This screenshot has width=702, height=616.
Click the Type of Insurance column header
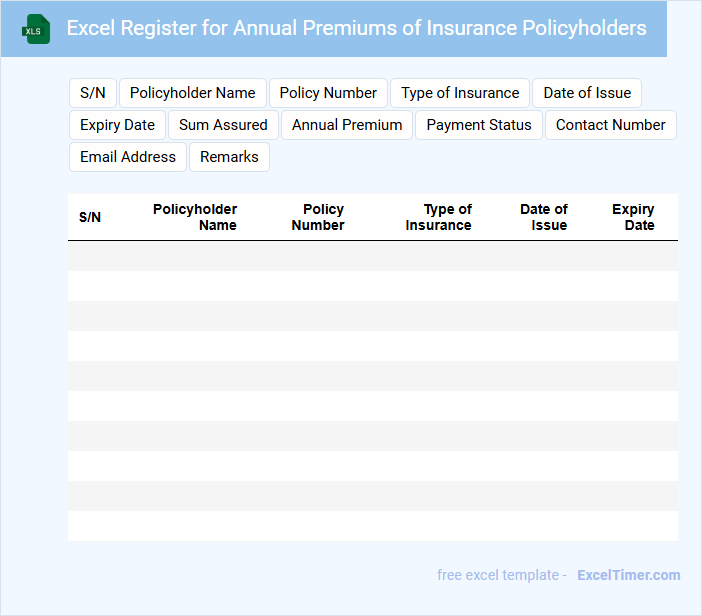pyautogui.click(x=439, y=217)
